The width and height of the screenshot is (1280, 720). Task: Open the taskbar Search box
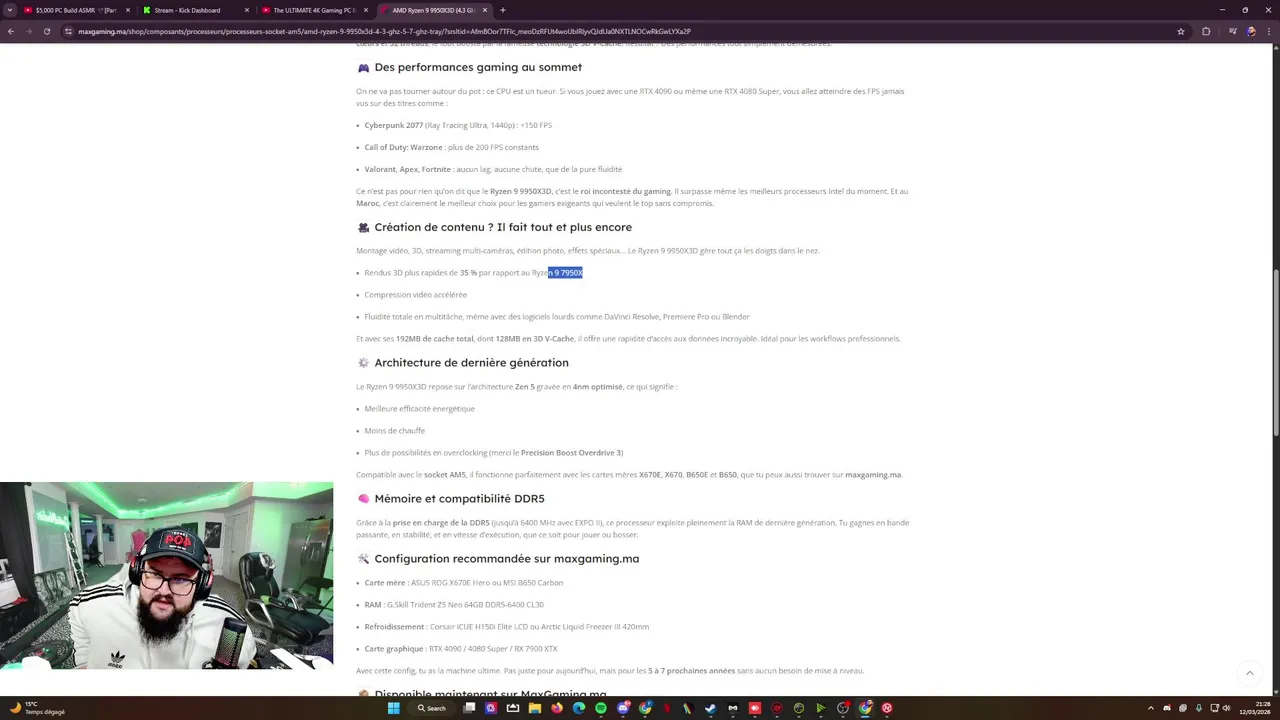(432, 708)
